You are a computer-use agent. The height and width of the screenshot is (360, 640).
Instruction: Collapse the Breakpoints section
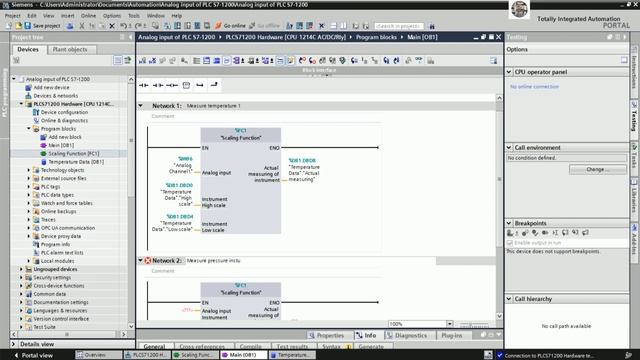(x=509, y=223)
